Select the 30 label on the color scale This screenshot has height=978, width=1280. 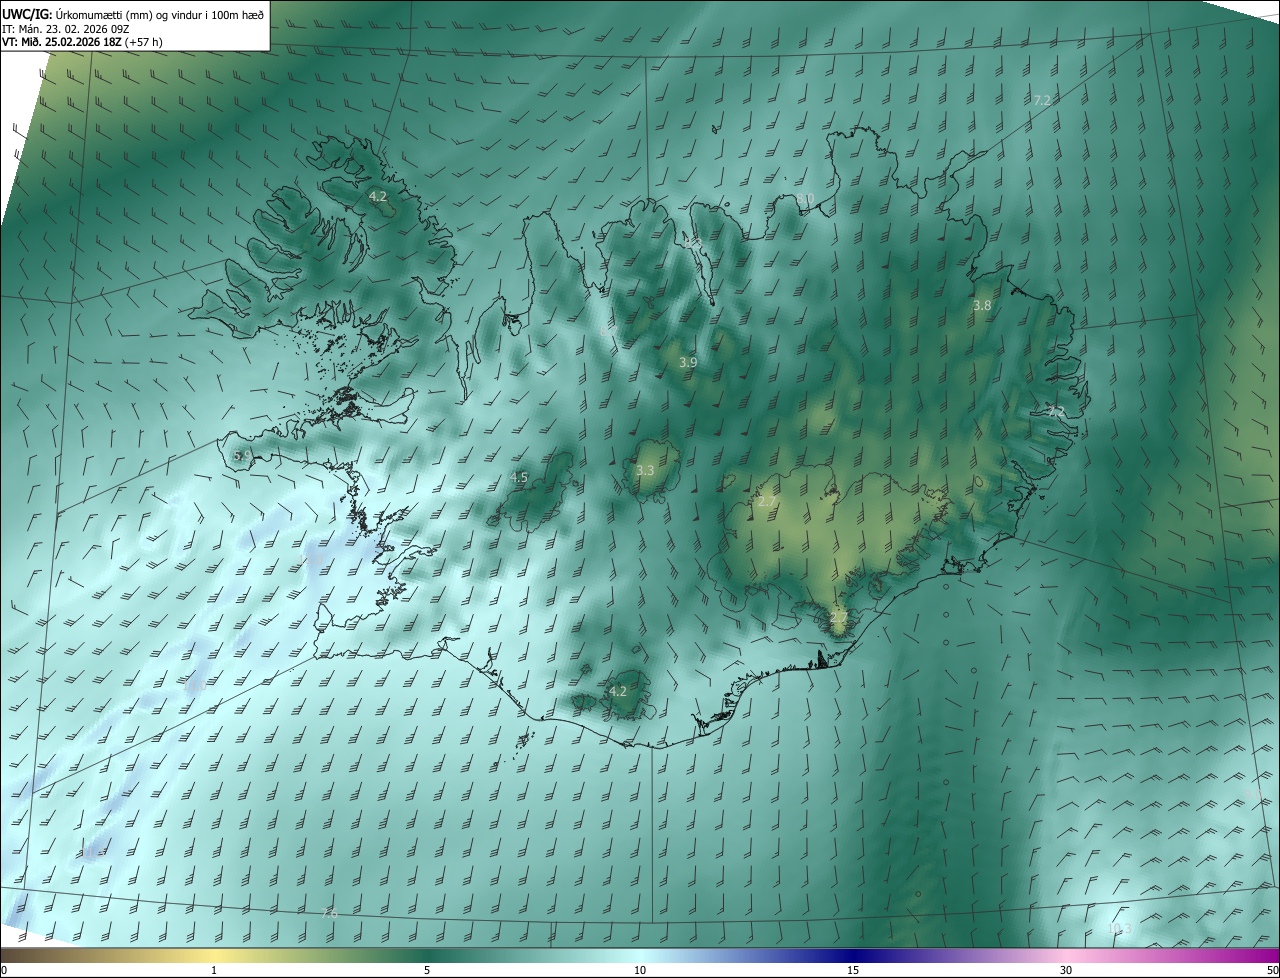pos(1066,970)
